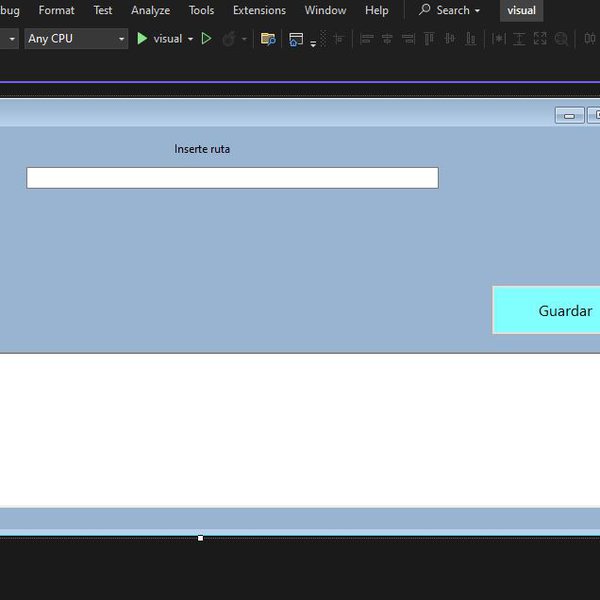
Task: Click the browser window toolbar icon
Action: click(295, 39)
